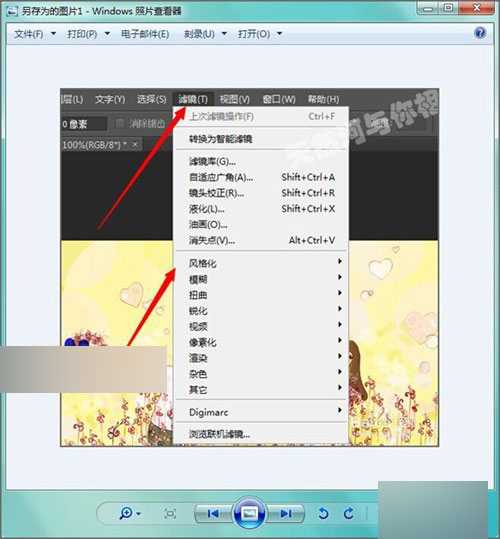The image size is (500, 539).
Task: Minimize the Photo Viewer window
Action: click(428, 9)
